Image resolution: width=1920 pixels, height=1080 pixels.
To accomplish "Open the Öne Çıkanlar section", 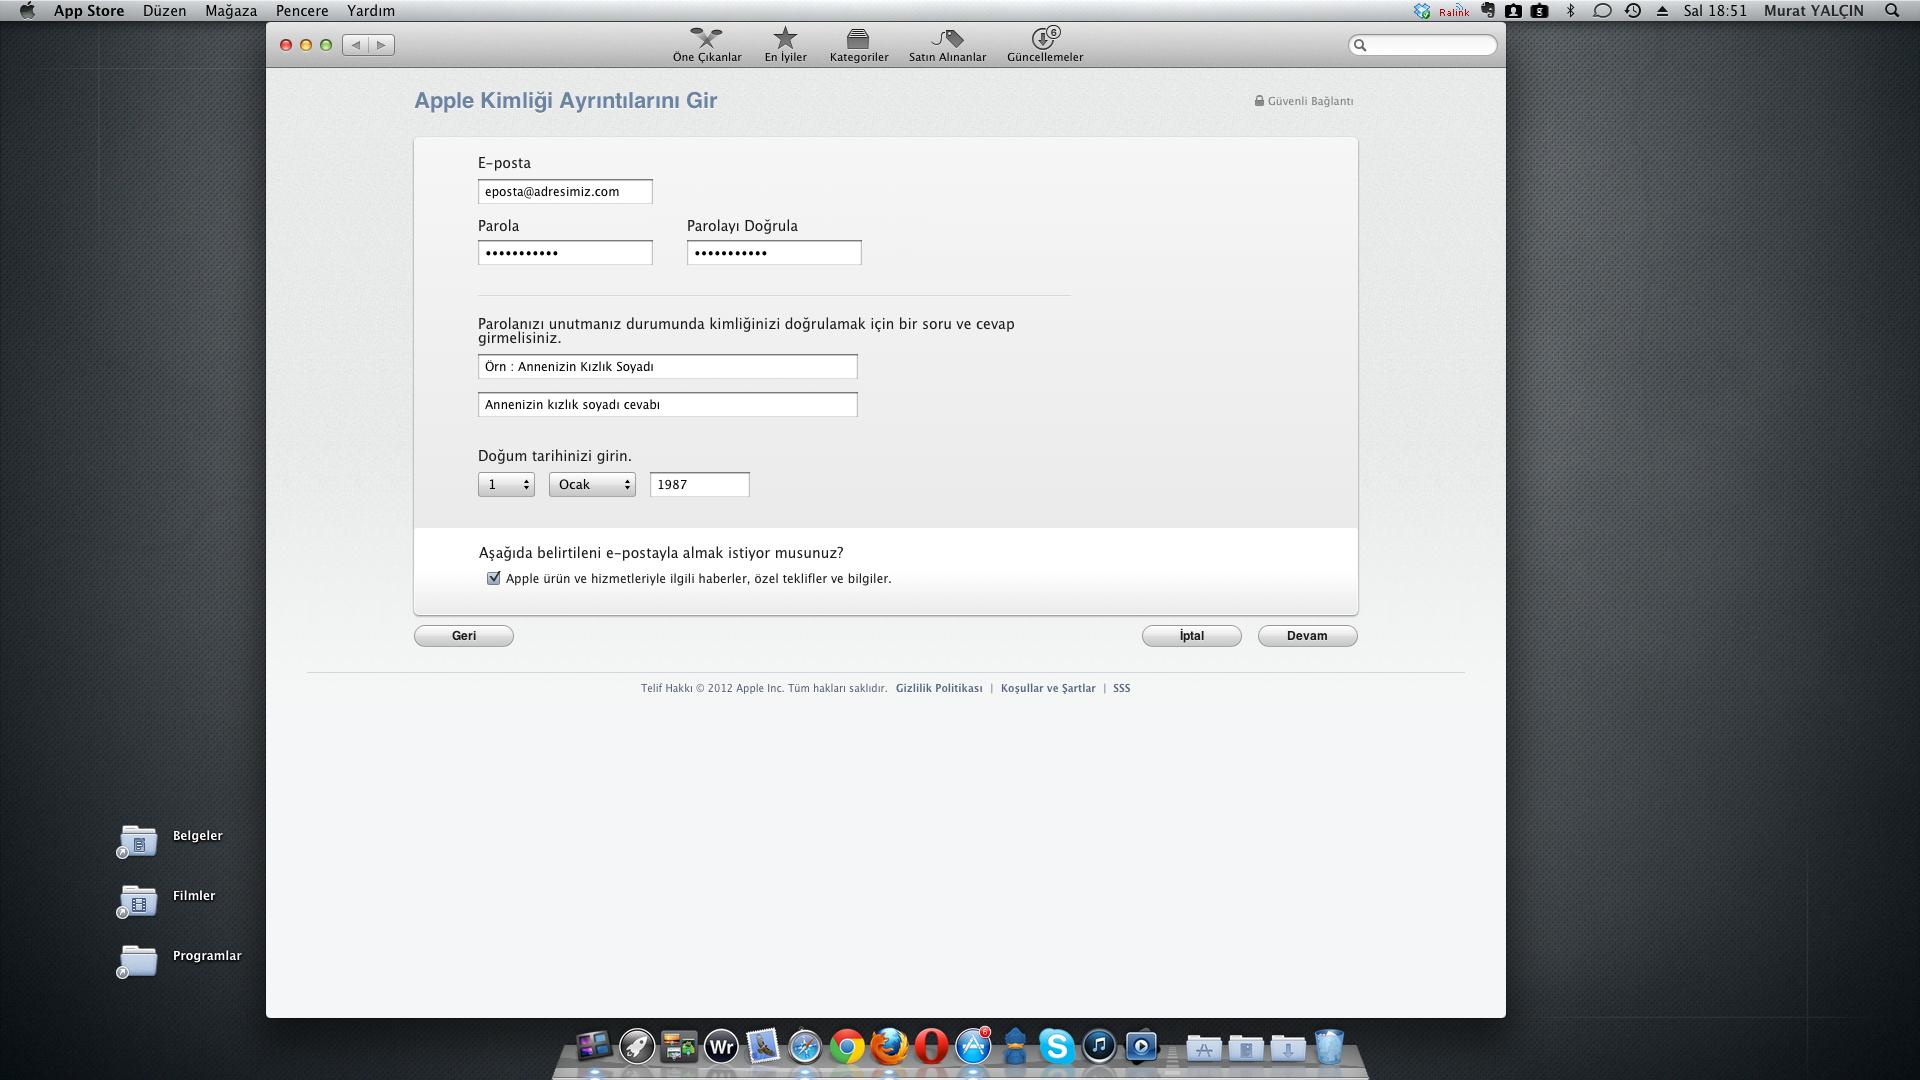I will 706,45.
